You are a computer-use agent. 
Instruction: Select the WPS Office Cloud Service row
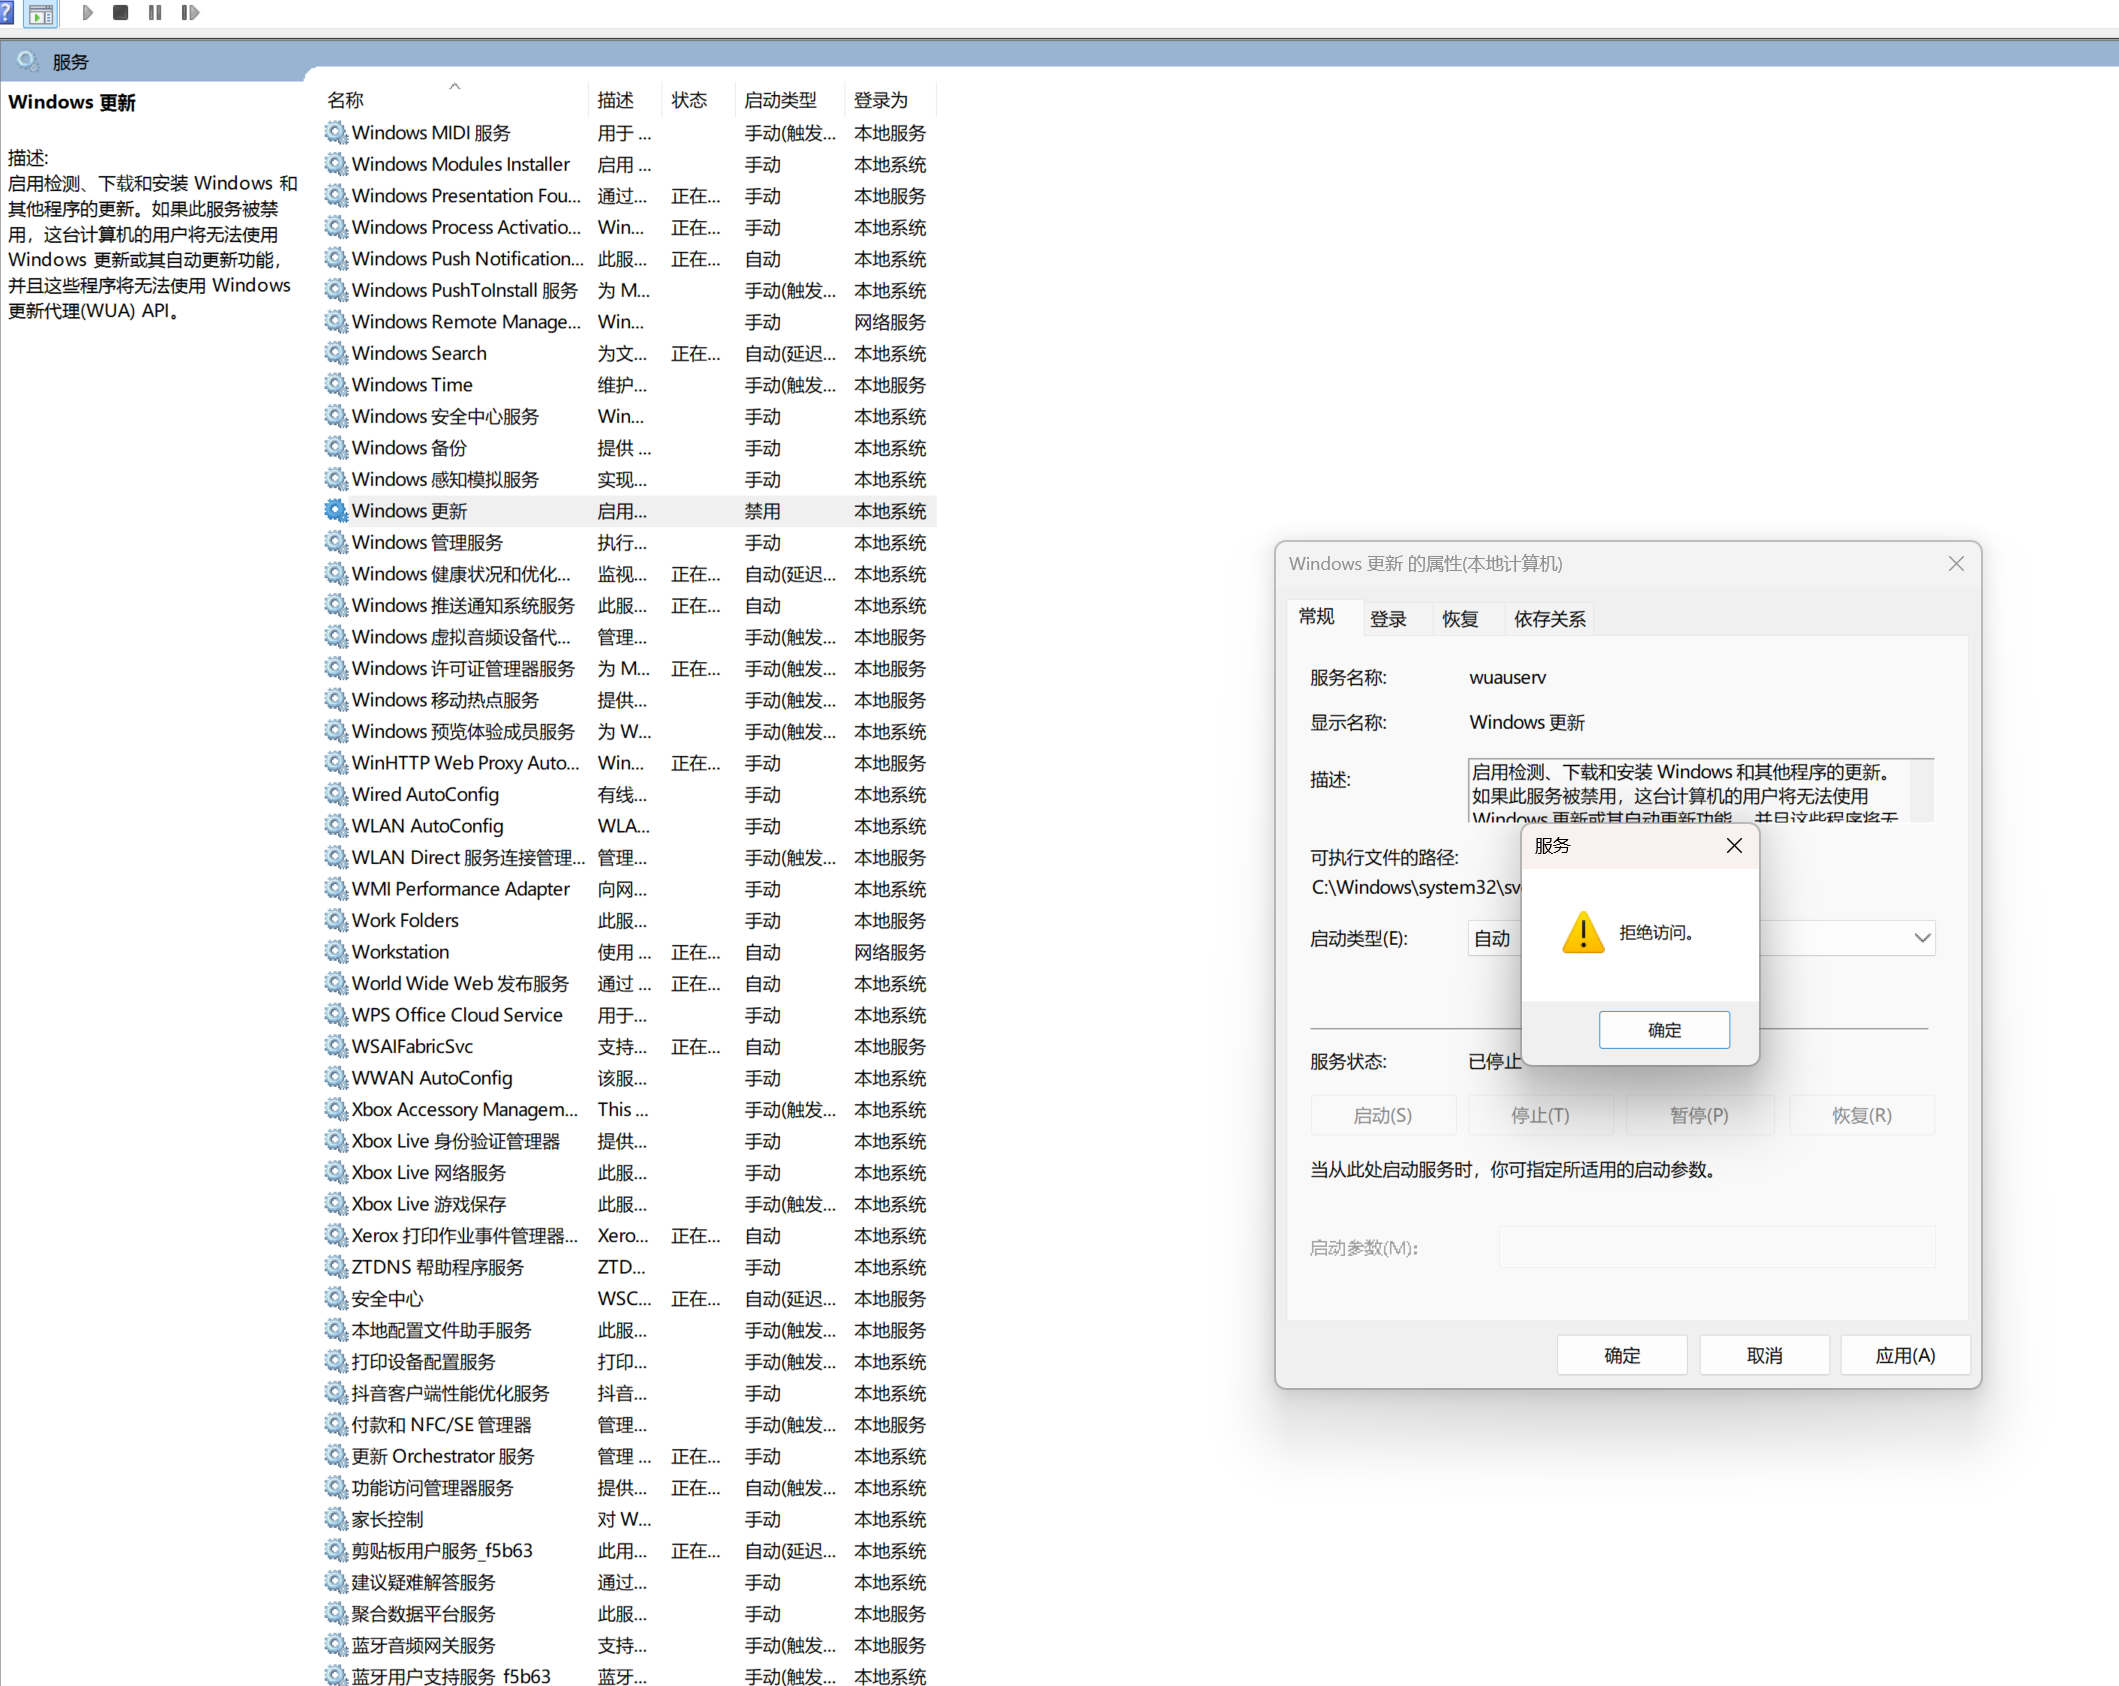pyautogui.click(x=630, y=1015)
